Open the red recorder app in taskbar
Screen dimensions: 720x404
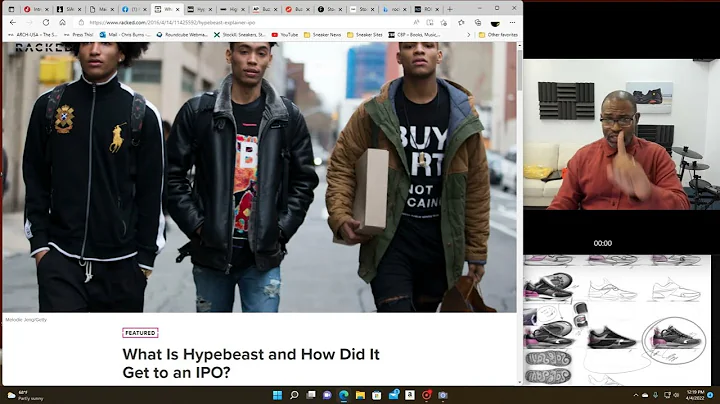coord(427,395)
